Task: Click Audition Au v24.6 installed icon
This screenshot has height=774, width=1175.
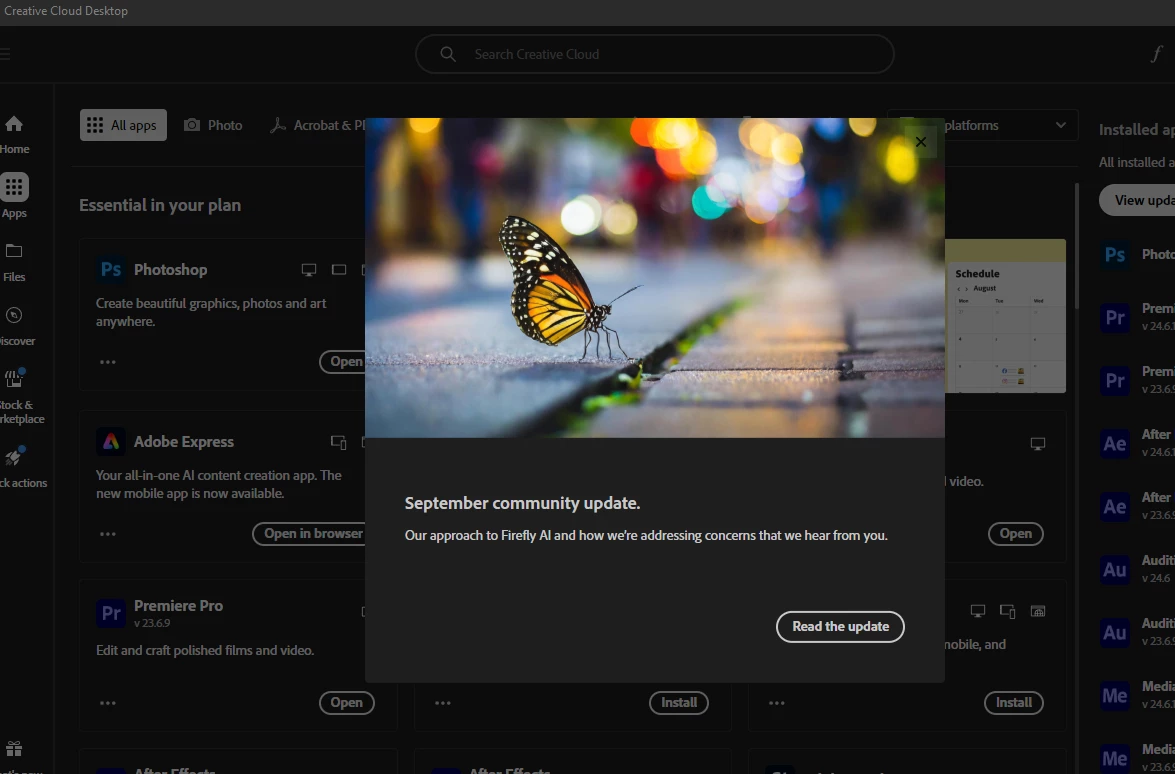Action: point(1114,569)
